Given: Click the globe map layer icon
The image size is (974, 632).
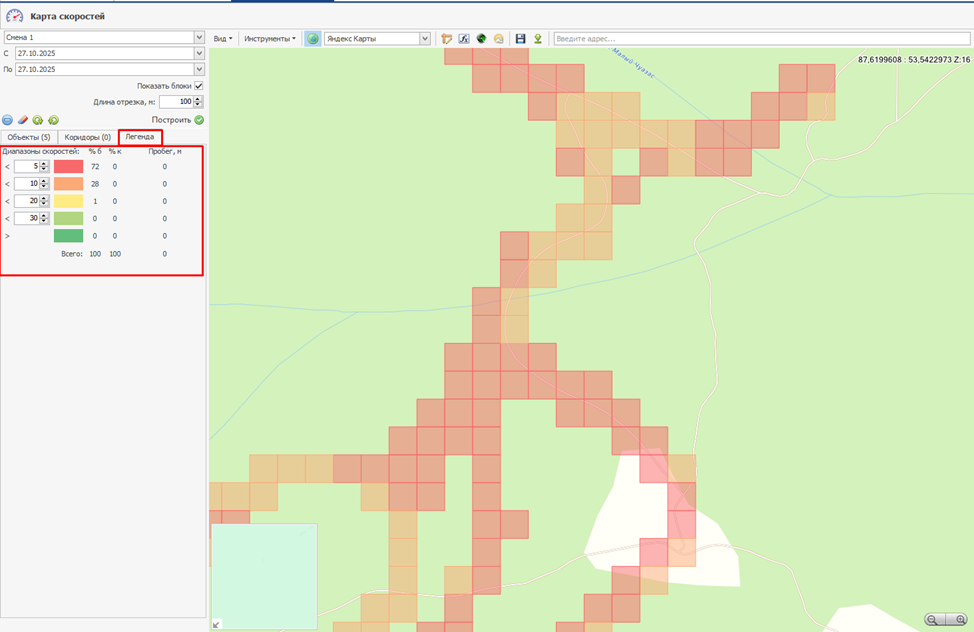Looking at the screenshot, I should [313, 38].
